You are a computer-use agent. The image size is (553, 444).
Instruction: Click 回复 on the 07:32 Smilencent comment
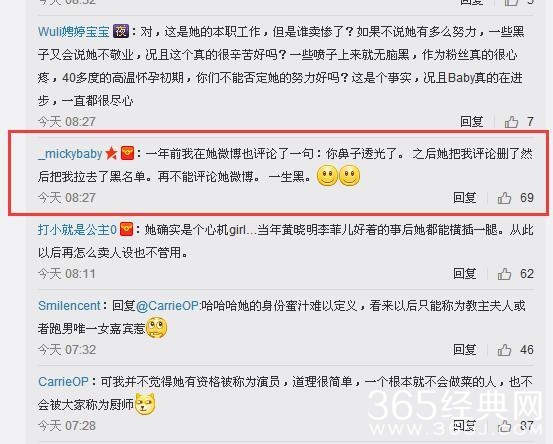coord(465,350)
